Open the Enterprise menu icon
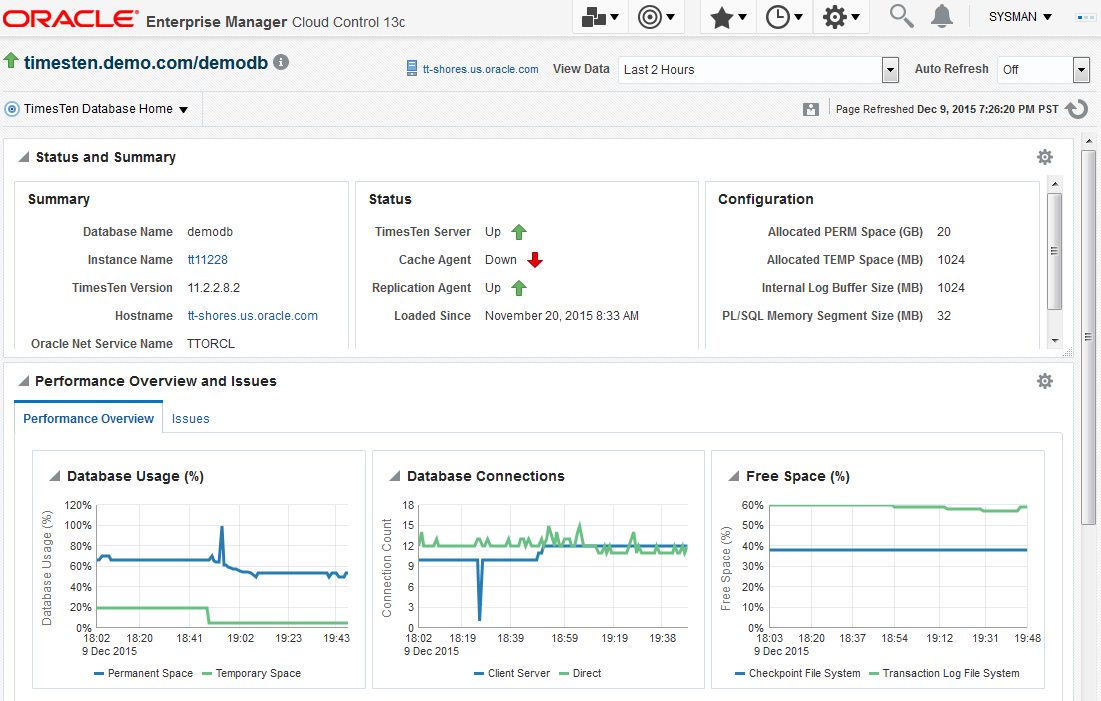The image size is (1101, 701). coord(601,17)
